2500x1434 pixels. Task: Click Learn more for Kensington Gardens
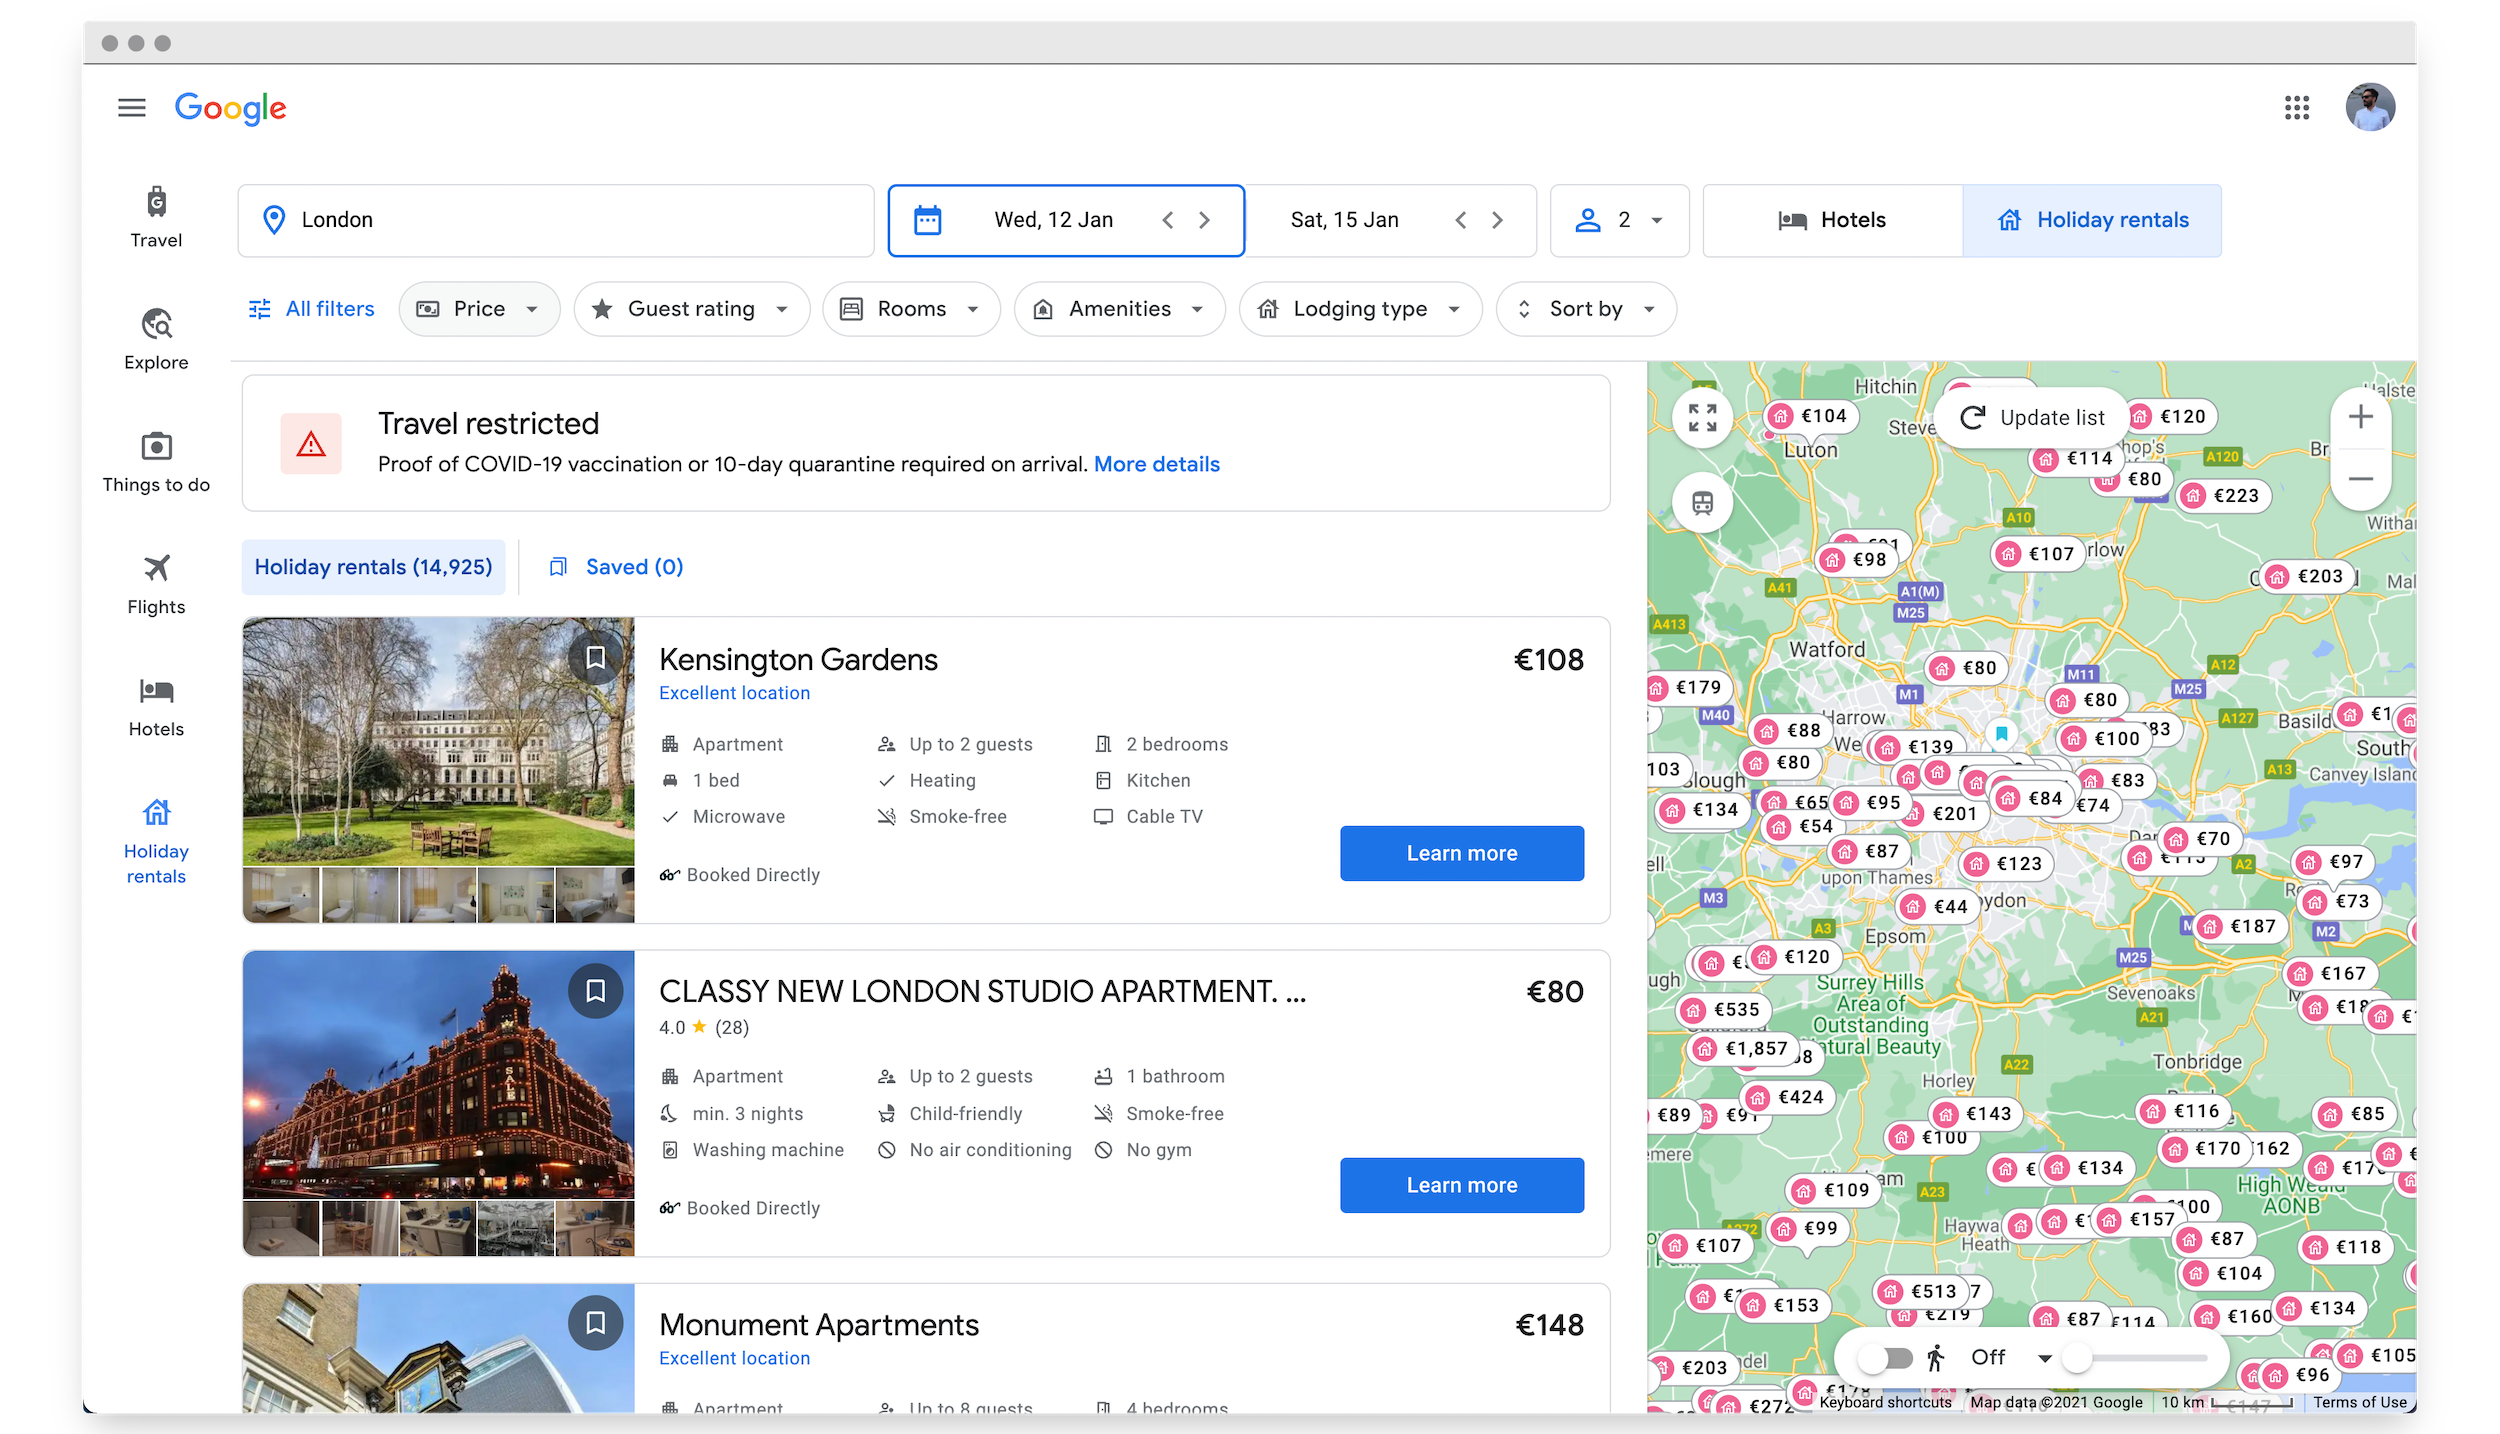click(x=1462, y=853)
